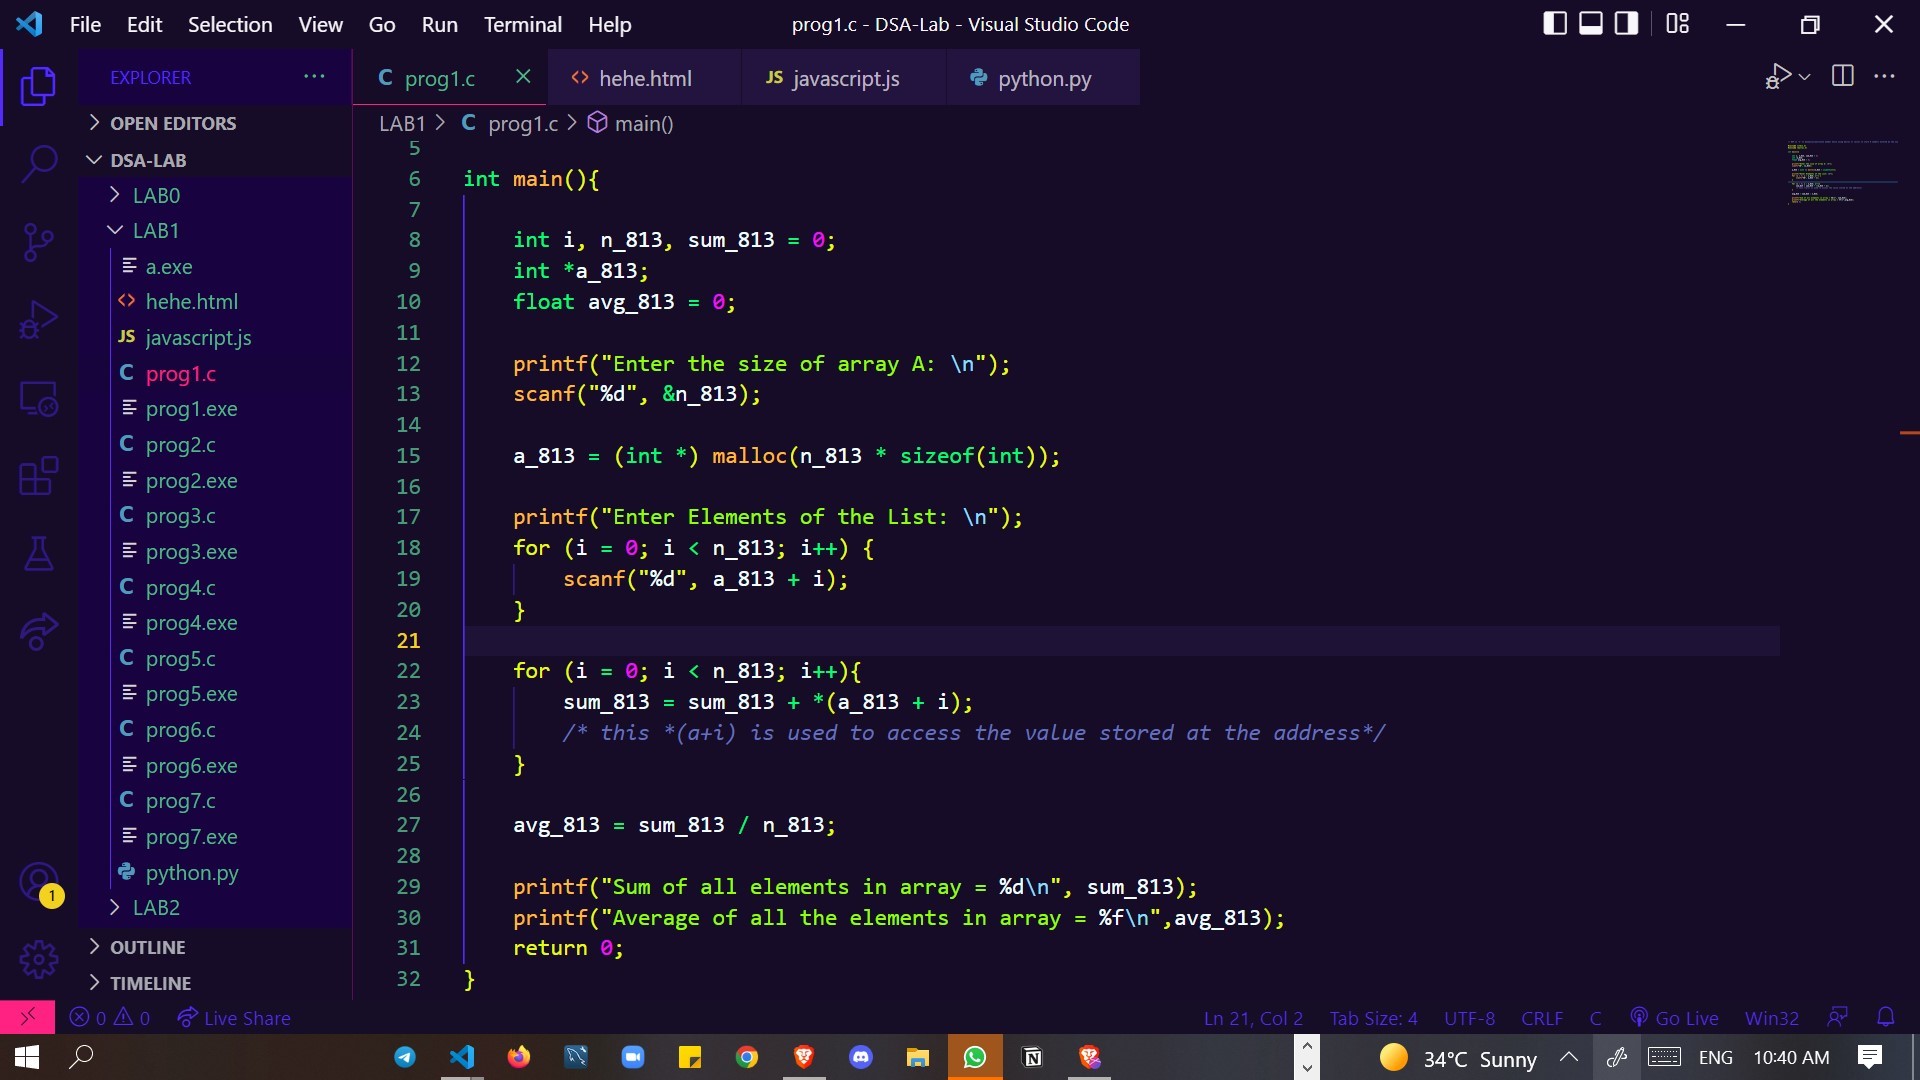Screen dimensions: 1920x1080
Task: Click Live Share in status bar
Action: pos(234,1018)
